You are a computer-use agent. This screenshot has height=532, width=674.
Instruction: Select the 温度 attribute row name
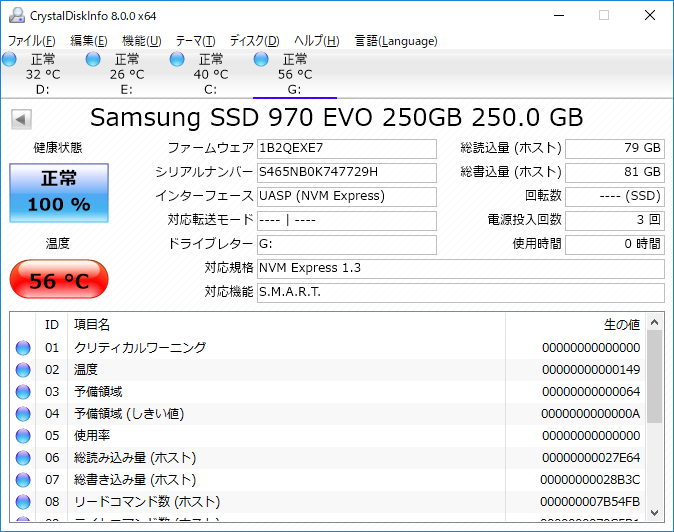(86, 370)
